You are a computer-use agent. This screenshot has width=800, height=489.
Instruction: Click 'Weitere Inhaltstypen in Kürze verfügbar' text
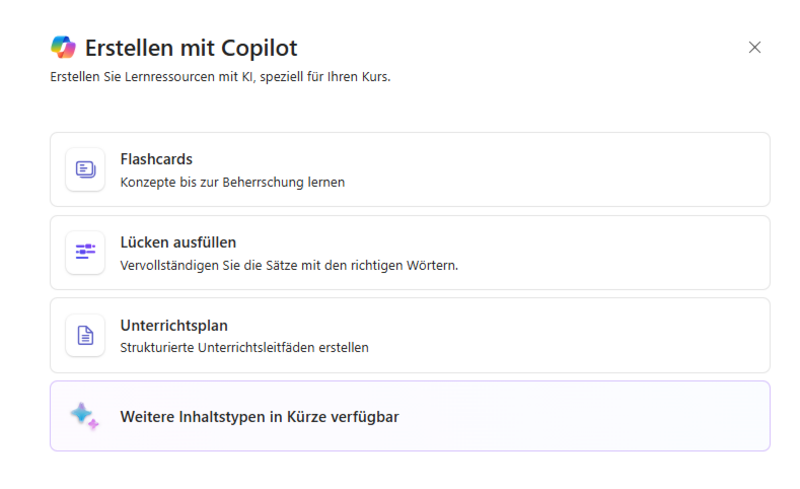pos(259,416)
